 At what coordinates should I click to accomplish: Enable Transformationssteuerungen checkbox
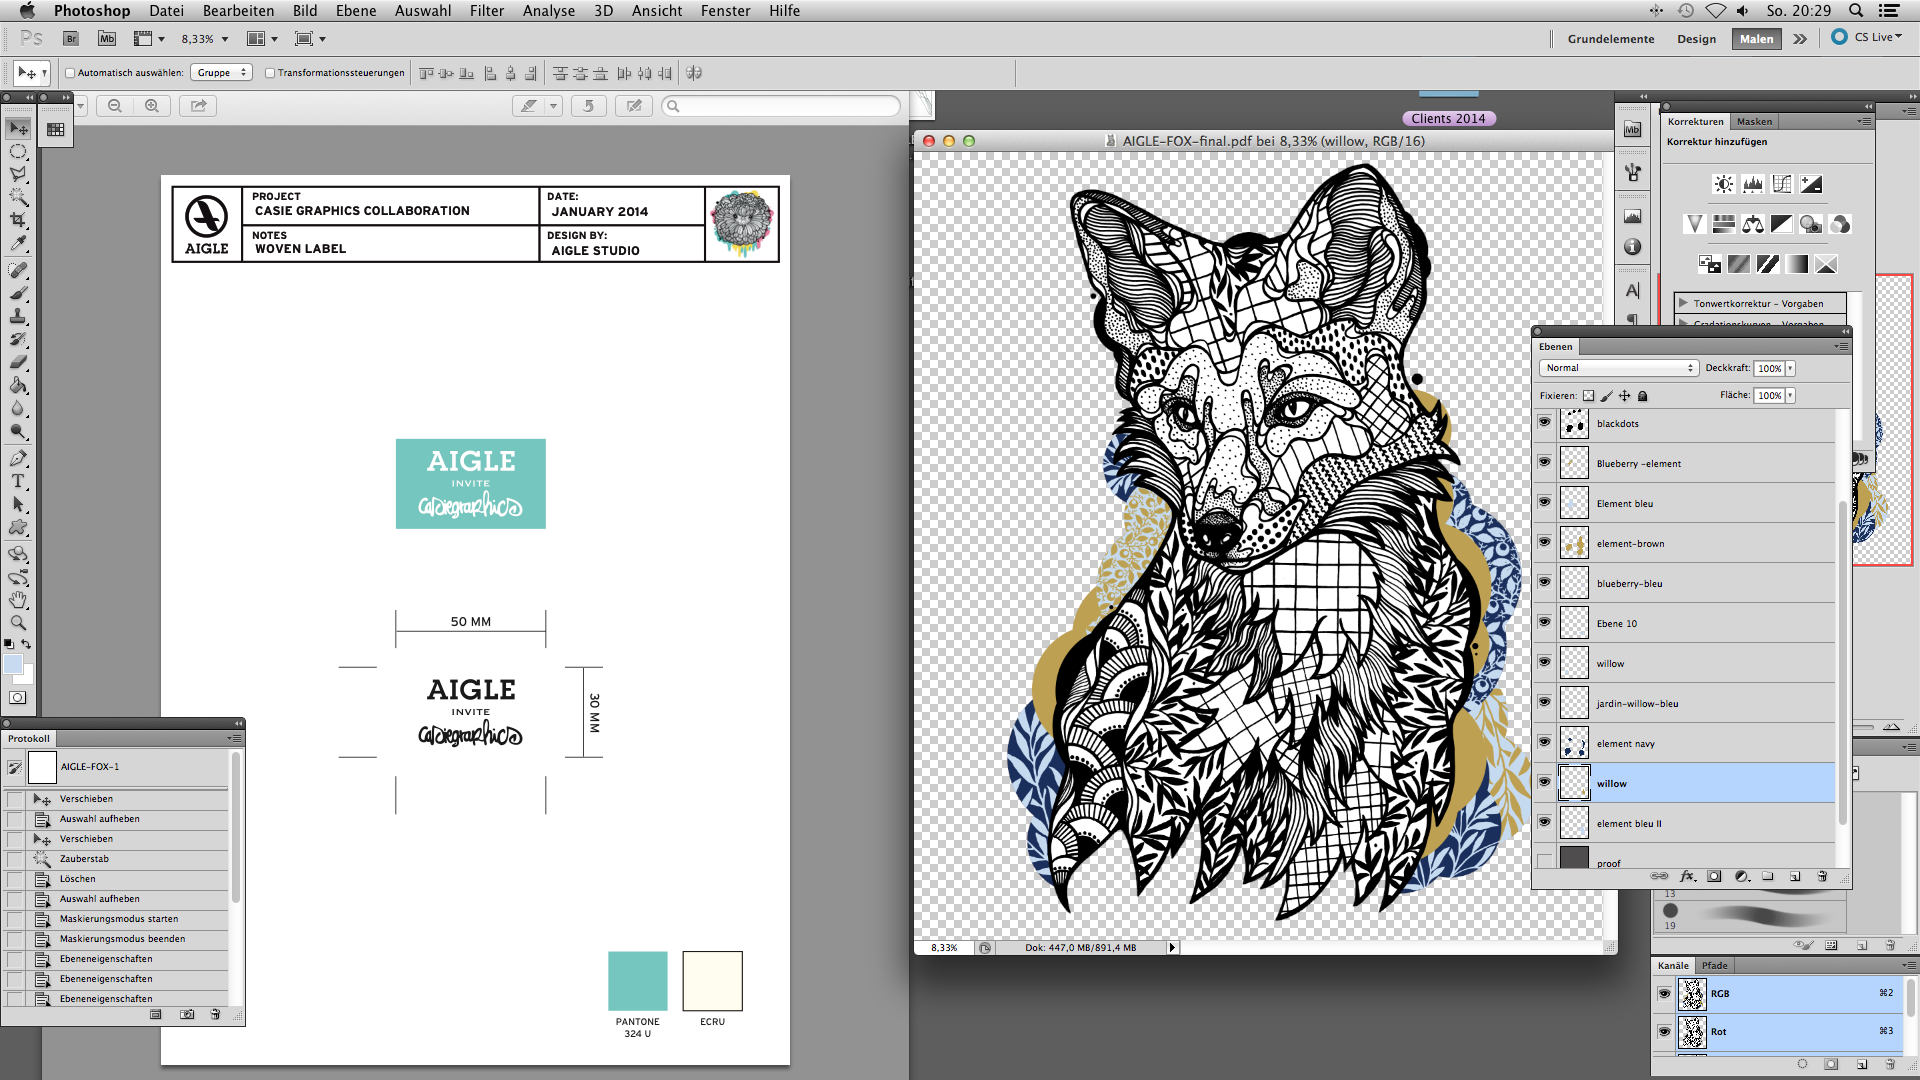coord(270,73)
